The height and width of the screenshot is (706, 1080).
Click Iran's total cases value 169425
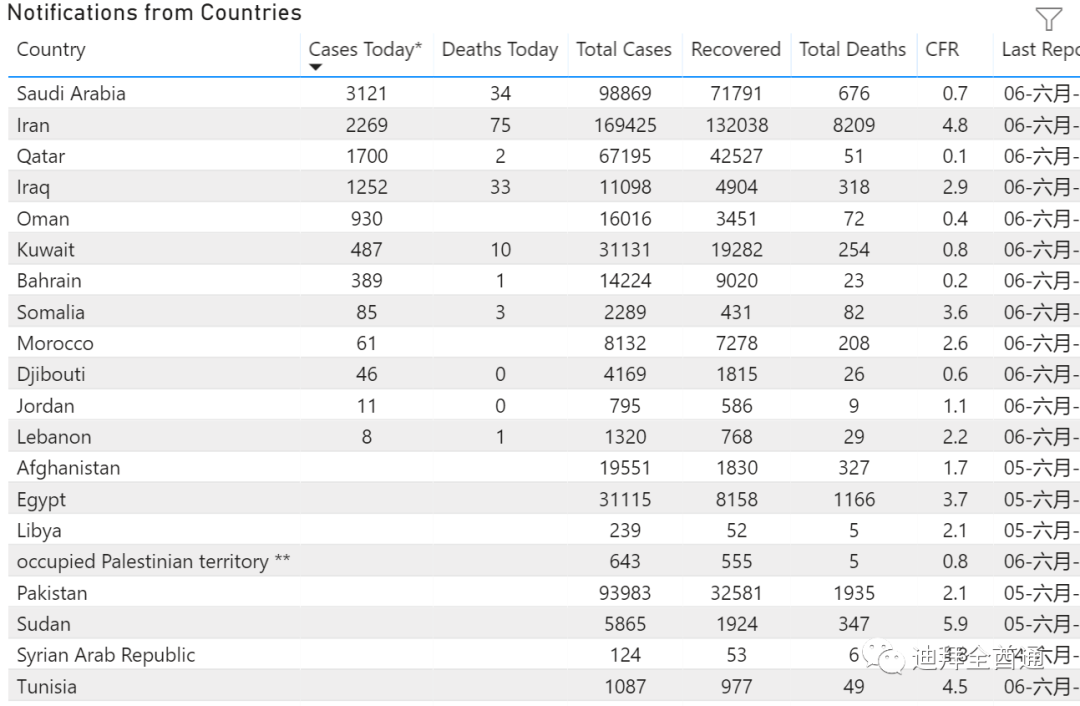(625, 125)
